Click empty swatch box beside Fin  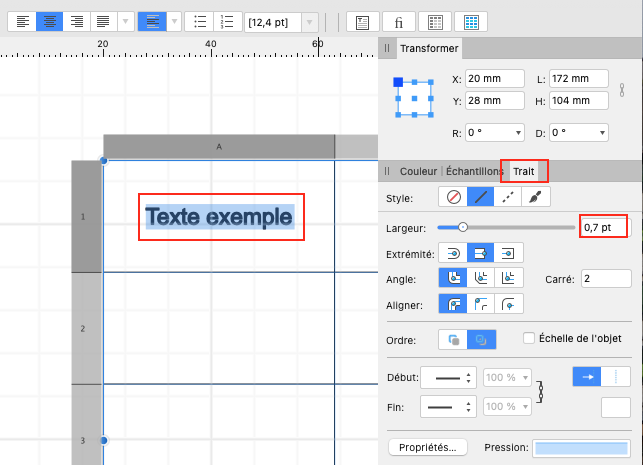coord(616,407)
